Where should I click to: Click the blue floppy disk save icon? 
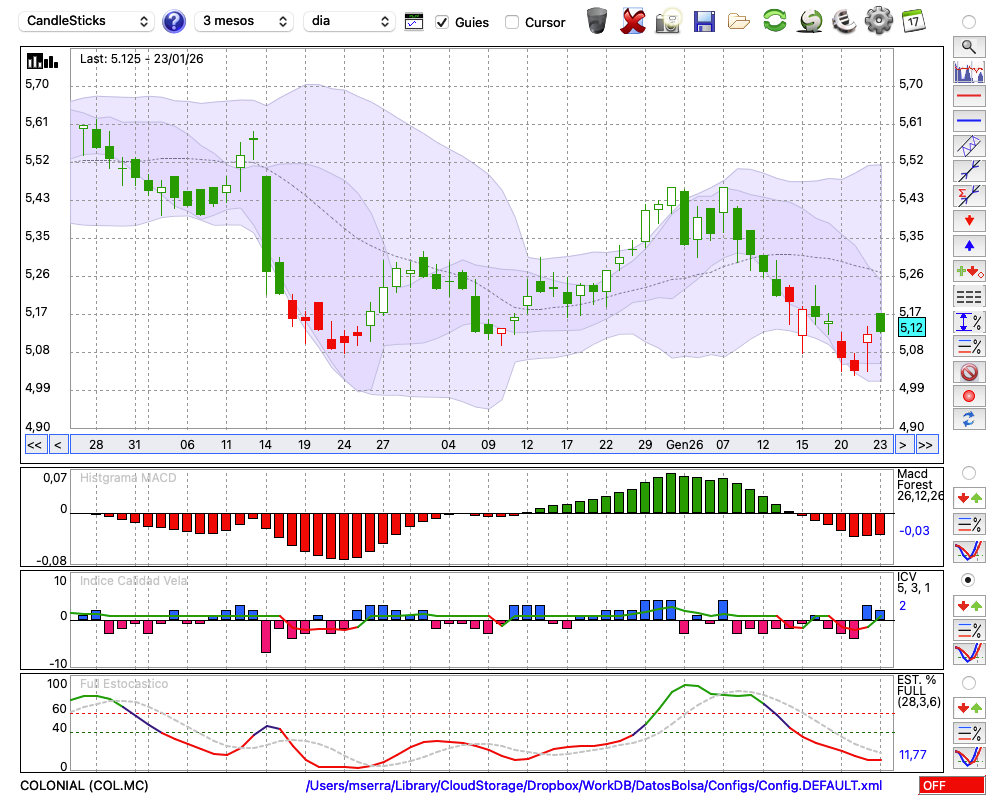click(704, 21)
